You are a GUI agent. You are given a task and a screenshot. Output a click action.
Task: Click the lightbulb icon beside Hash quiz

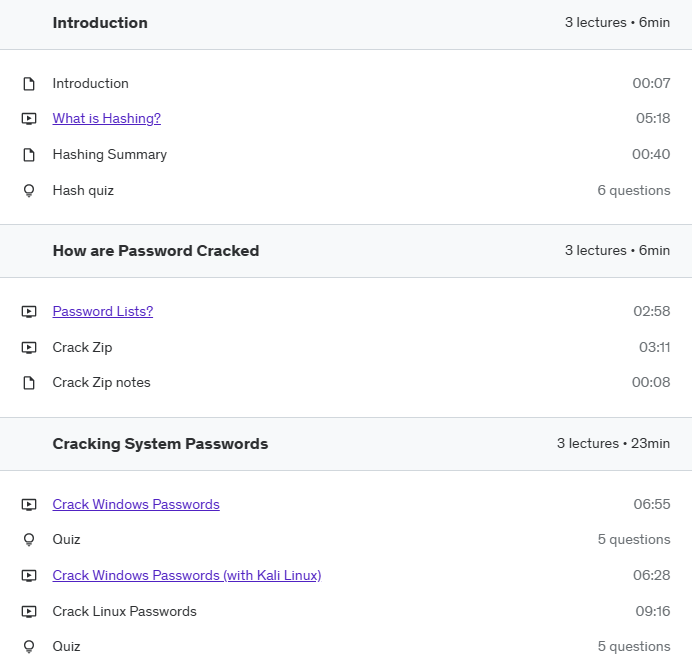29,191
